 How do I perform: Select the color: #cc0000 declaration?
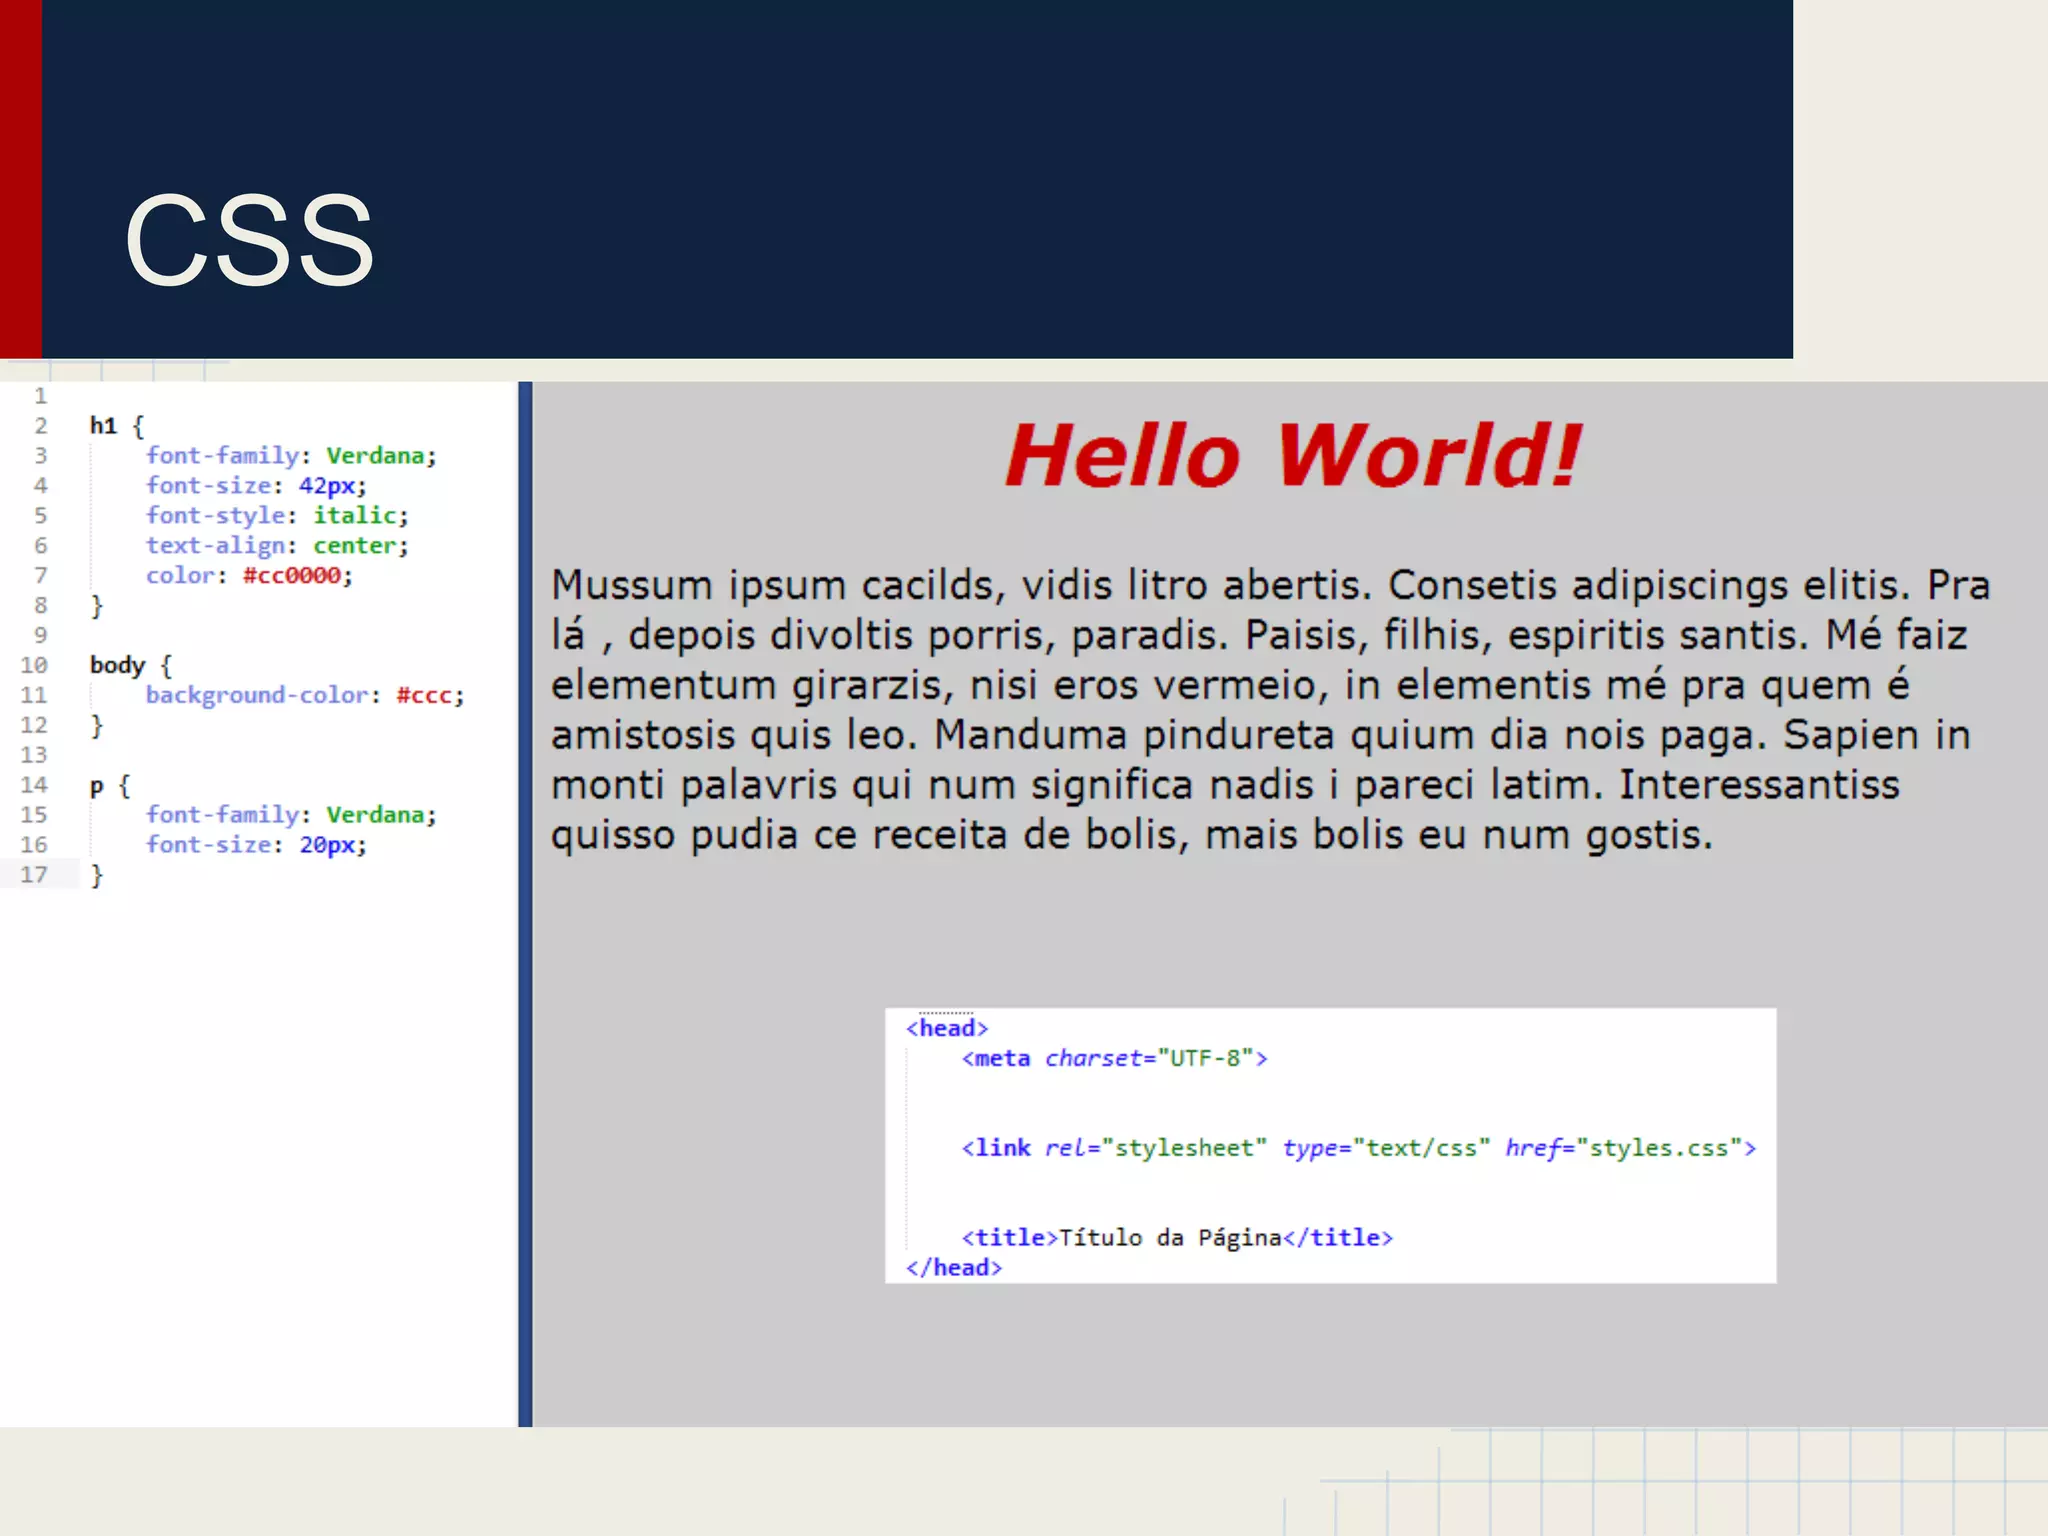click(x=249, y=576)
